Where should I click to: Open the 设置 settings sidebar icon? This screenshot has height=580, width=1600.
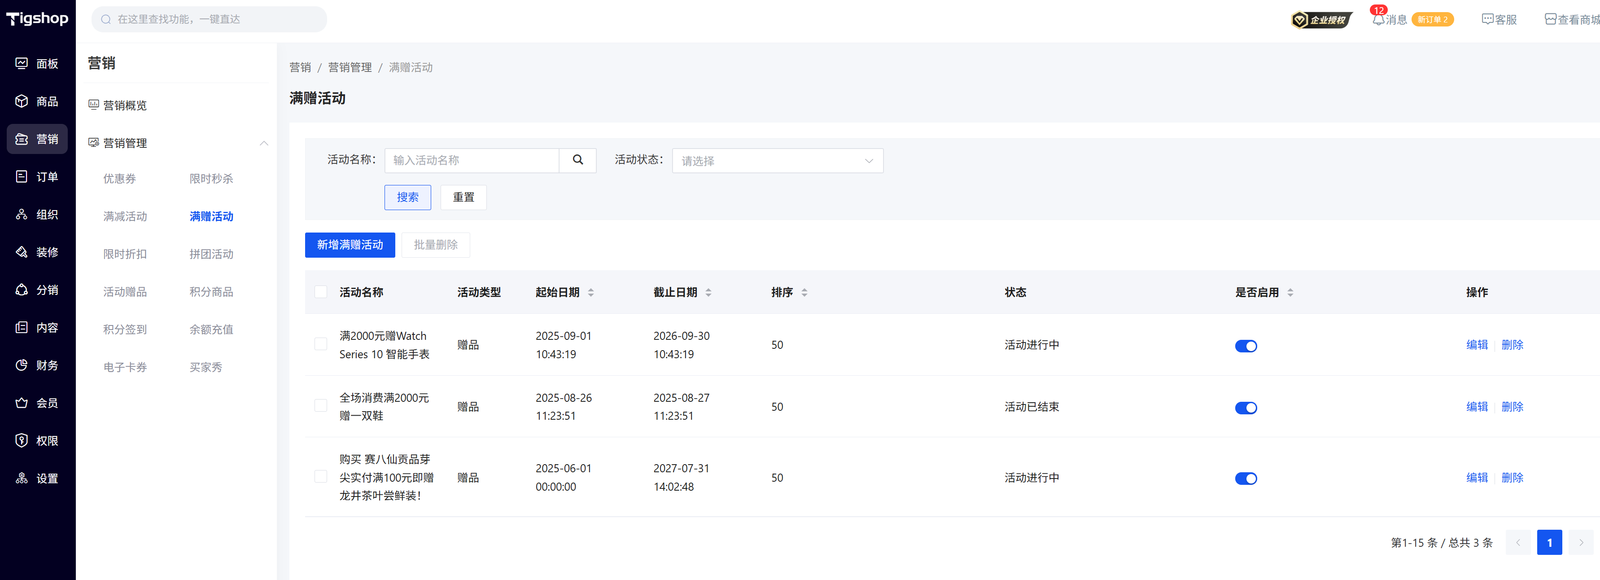click(x=22, y=478)
